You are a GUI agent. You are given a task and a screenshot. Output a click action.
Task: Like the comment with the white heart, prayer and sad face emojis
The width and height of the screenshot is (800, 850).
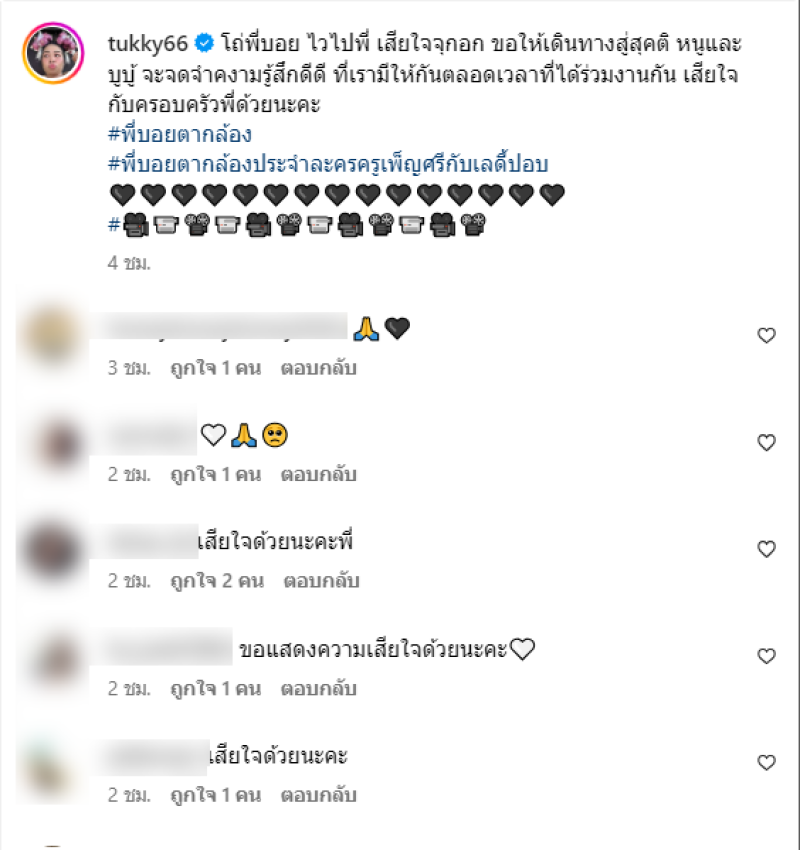click(x=766, y=442)
